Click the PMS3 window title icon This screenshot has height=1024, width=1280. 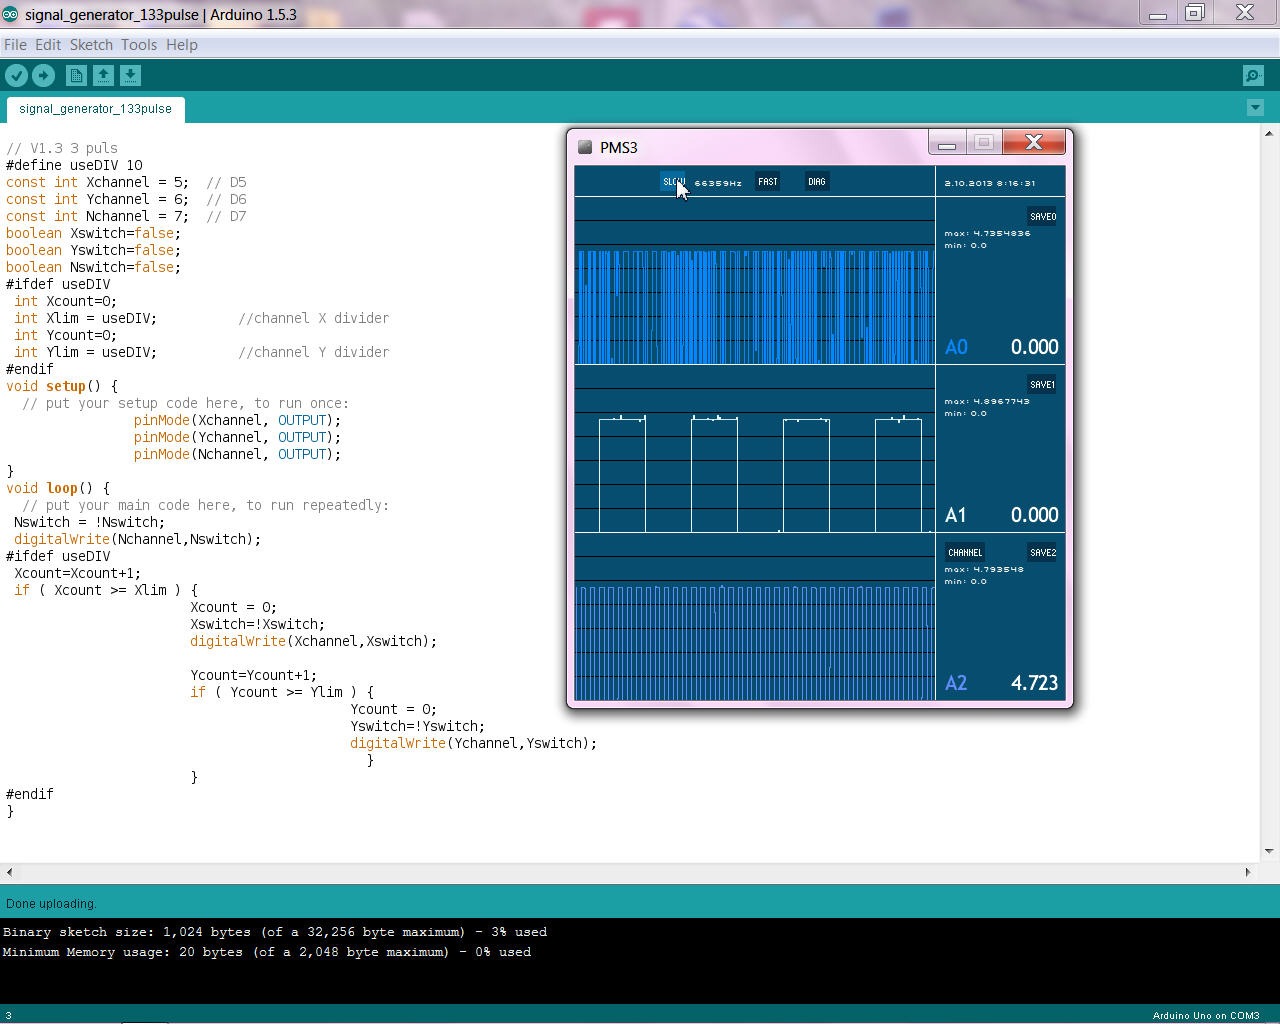(x=585, y=147)
